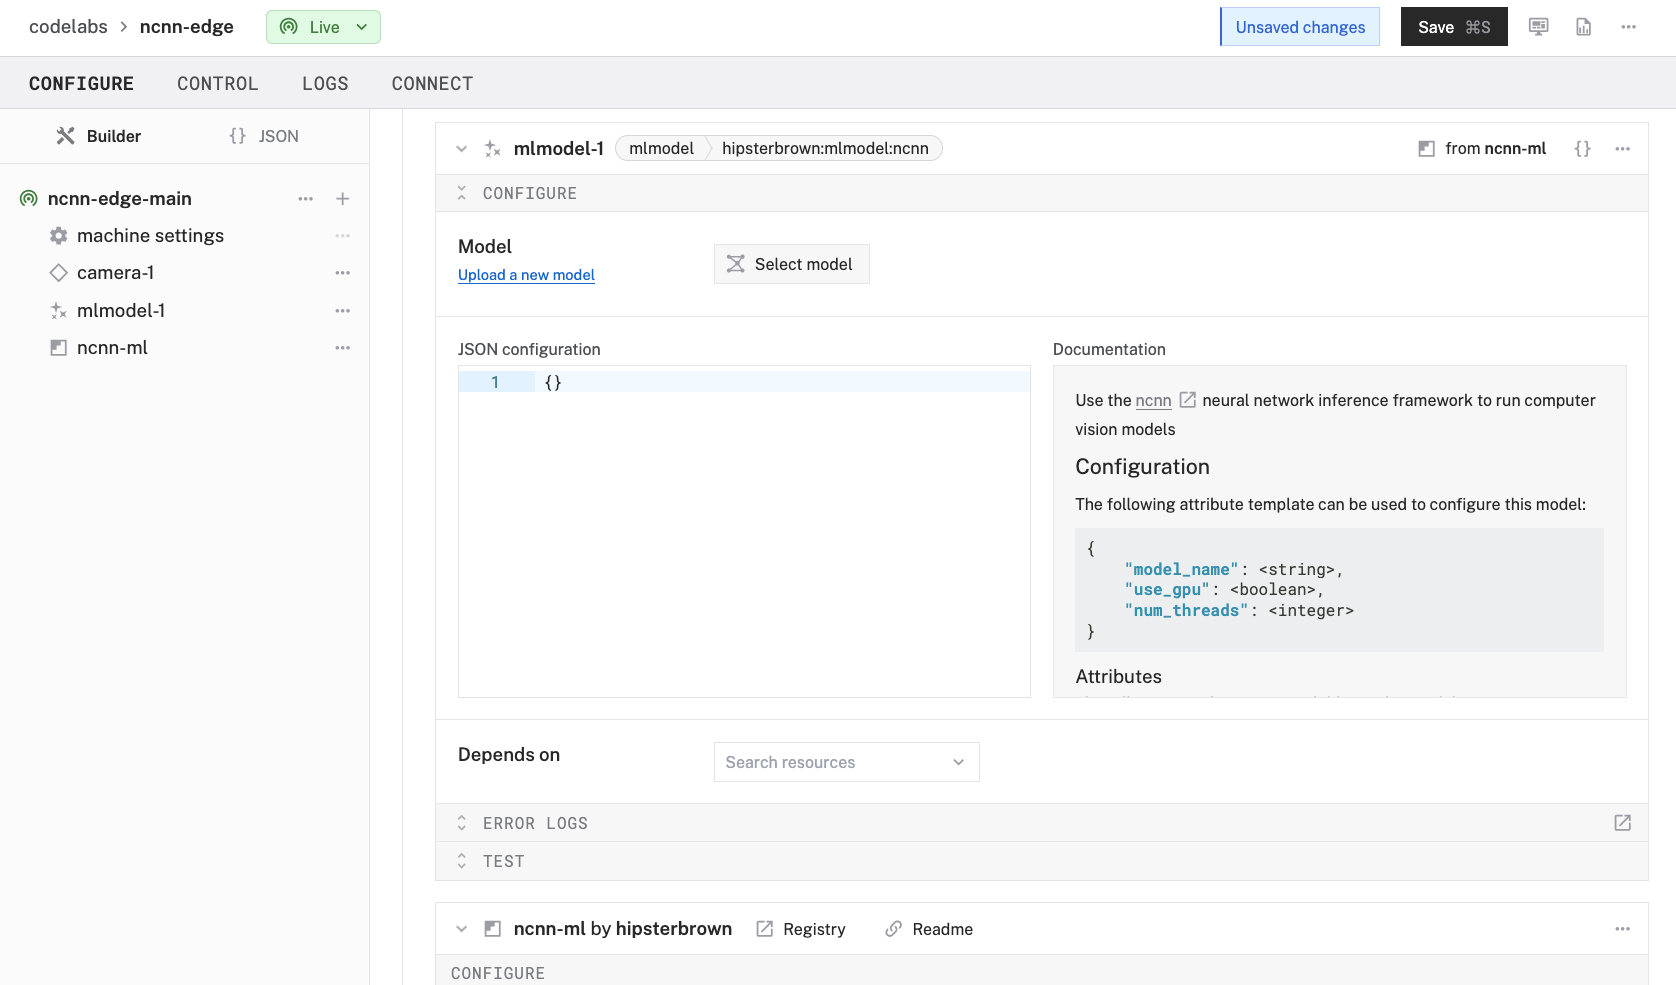This screenshot has height=985, width=1676.
Task: Save changes with the Save button
Action: point(1454,27)
